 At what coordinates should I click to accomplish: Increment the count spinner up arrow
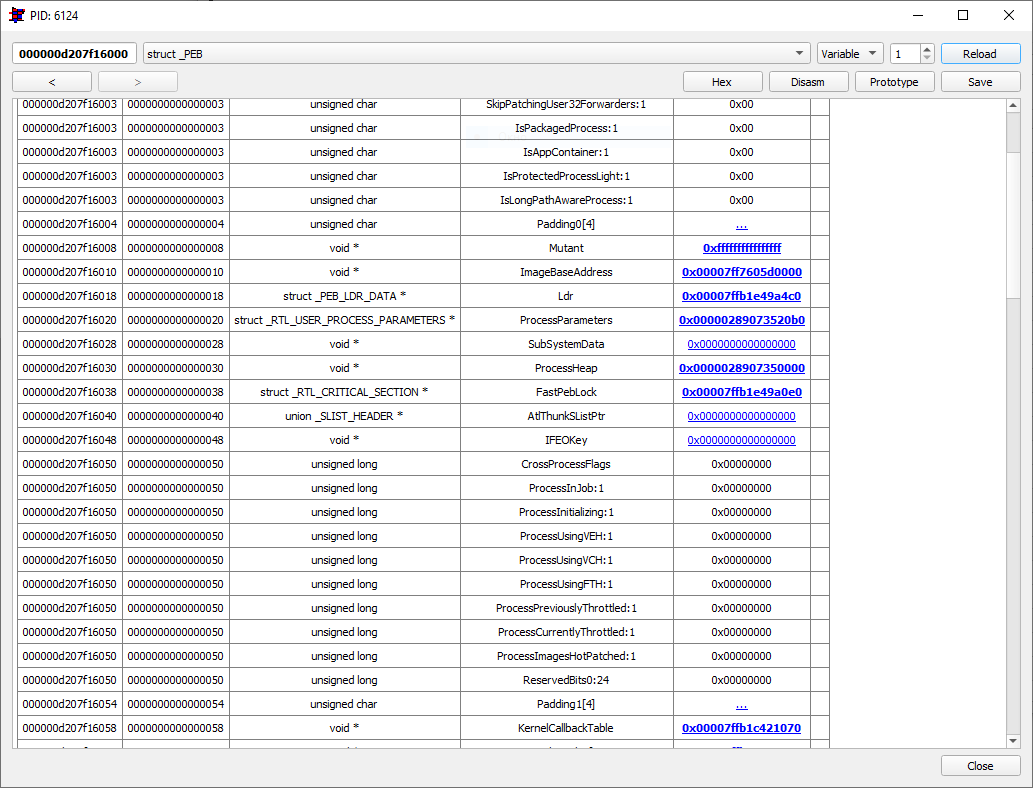[x=927, y=49]
